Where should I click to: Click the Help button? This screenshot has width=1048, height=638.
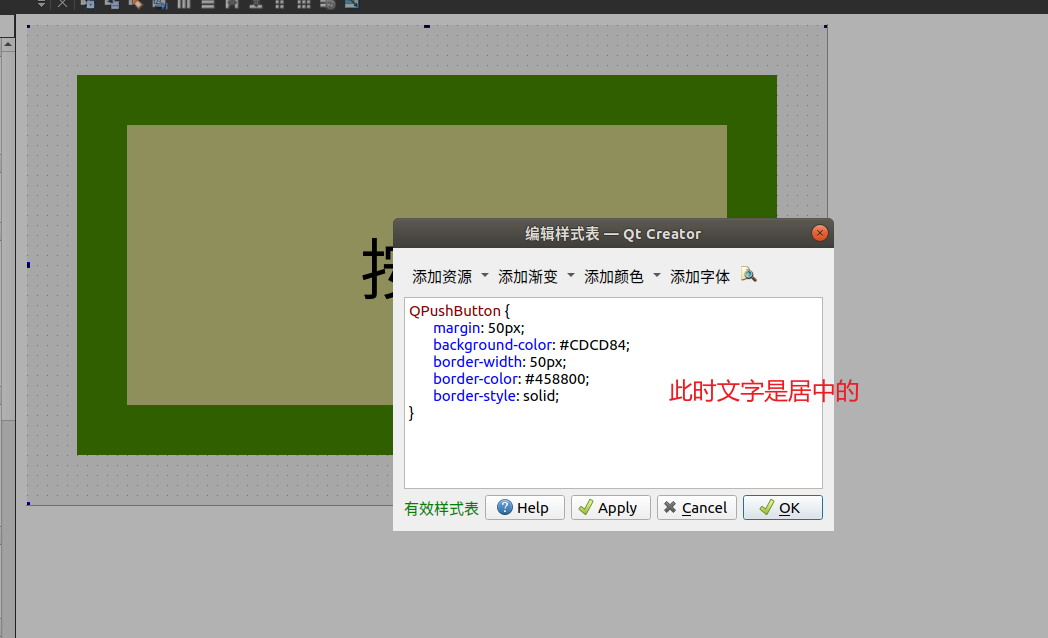tap(525, 508)
